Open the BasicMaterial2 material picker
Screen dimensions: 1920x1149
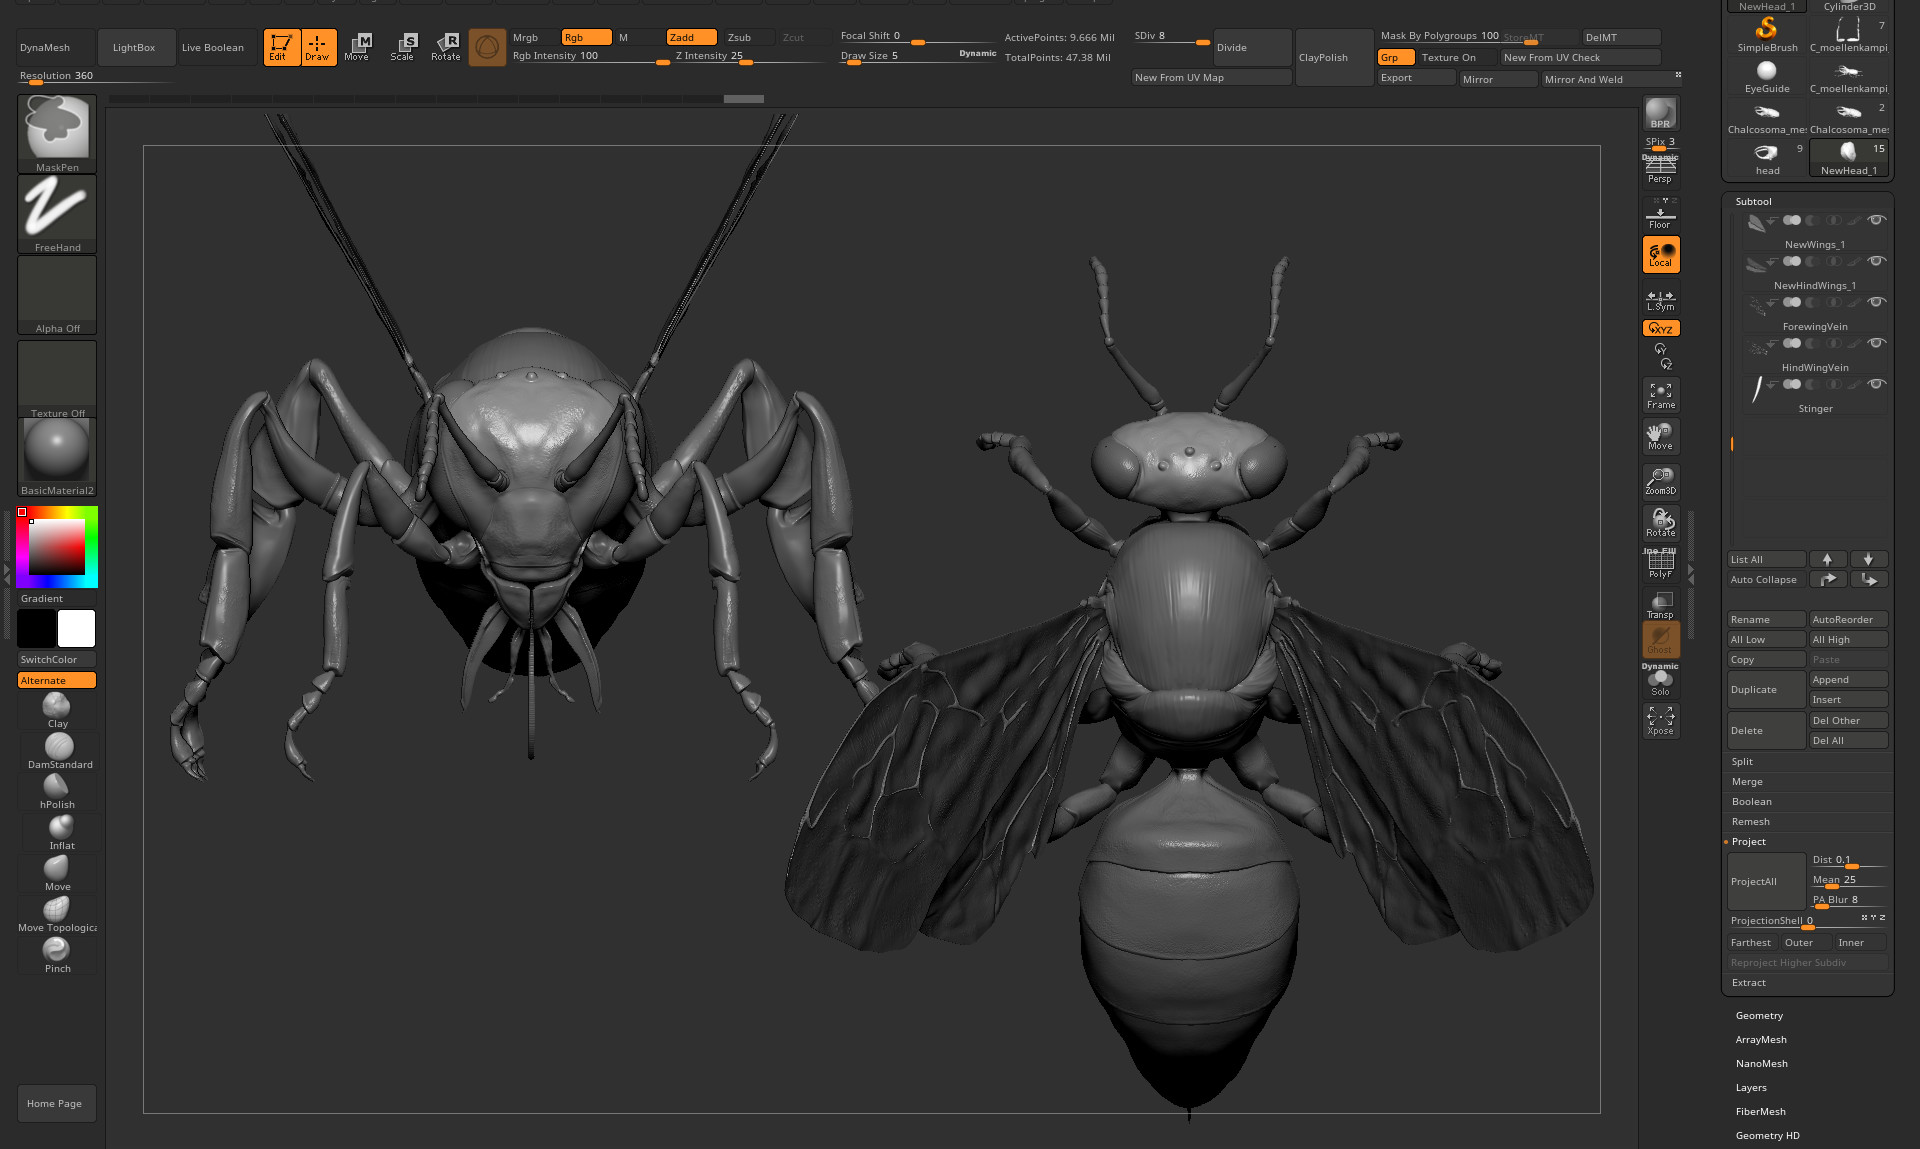tap(57, 457)
